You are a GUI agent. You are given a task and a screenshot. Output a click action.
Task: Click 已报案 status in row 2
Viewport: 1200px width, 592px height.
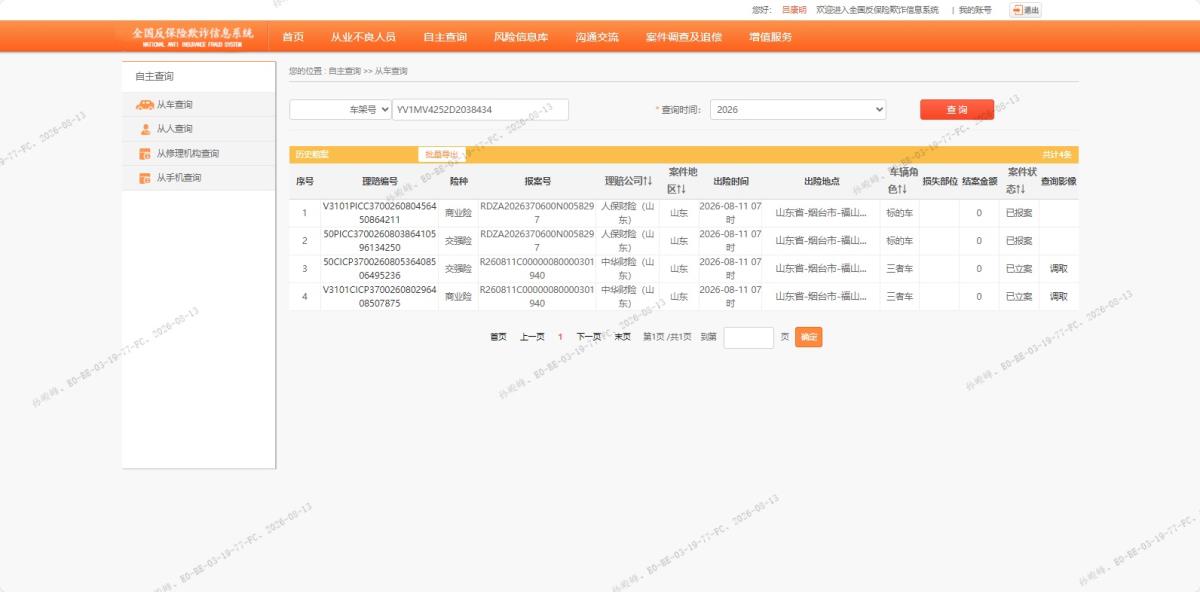[x=1018, y=241]
